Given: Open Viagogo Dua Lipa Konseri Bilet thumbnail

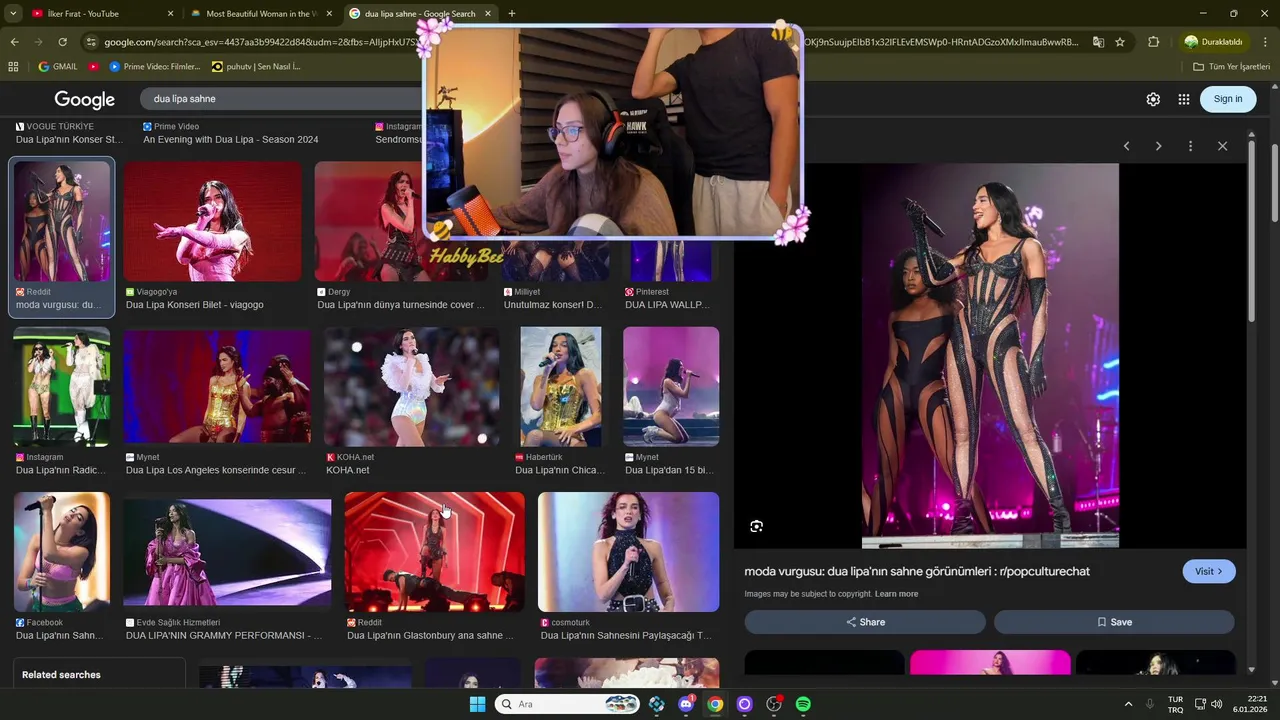Looking at the screenshot, I should [x=212, y=222].
